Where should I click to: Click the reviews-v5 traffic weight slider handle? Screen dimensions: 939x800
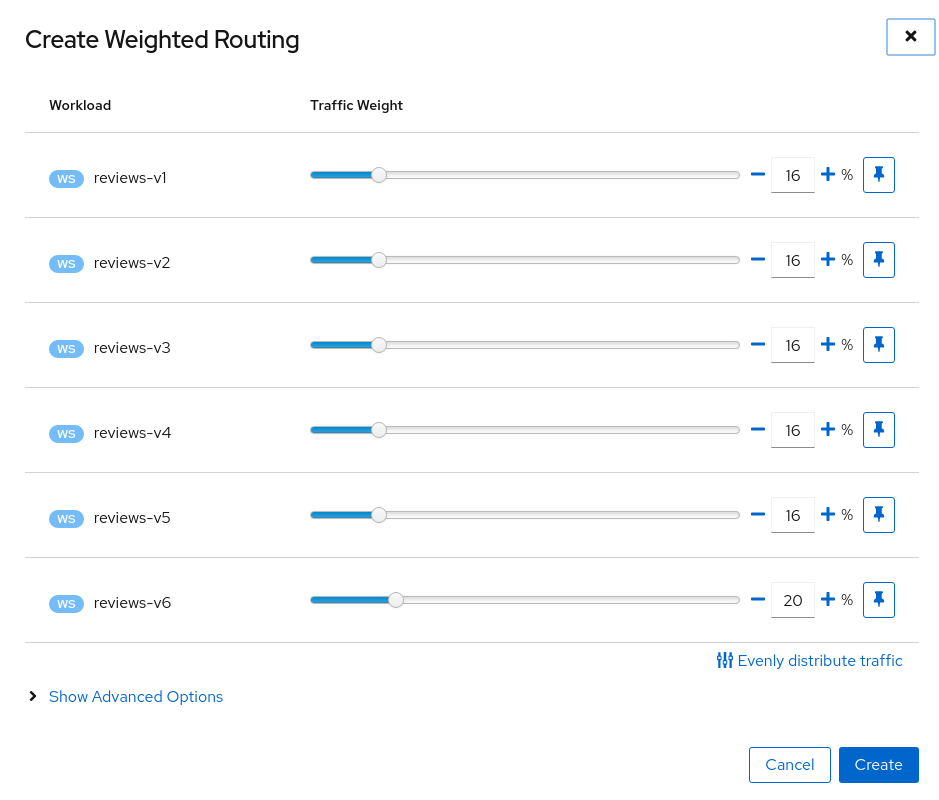378,514
